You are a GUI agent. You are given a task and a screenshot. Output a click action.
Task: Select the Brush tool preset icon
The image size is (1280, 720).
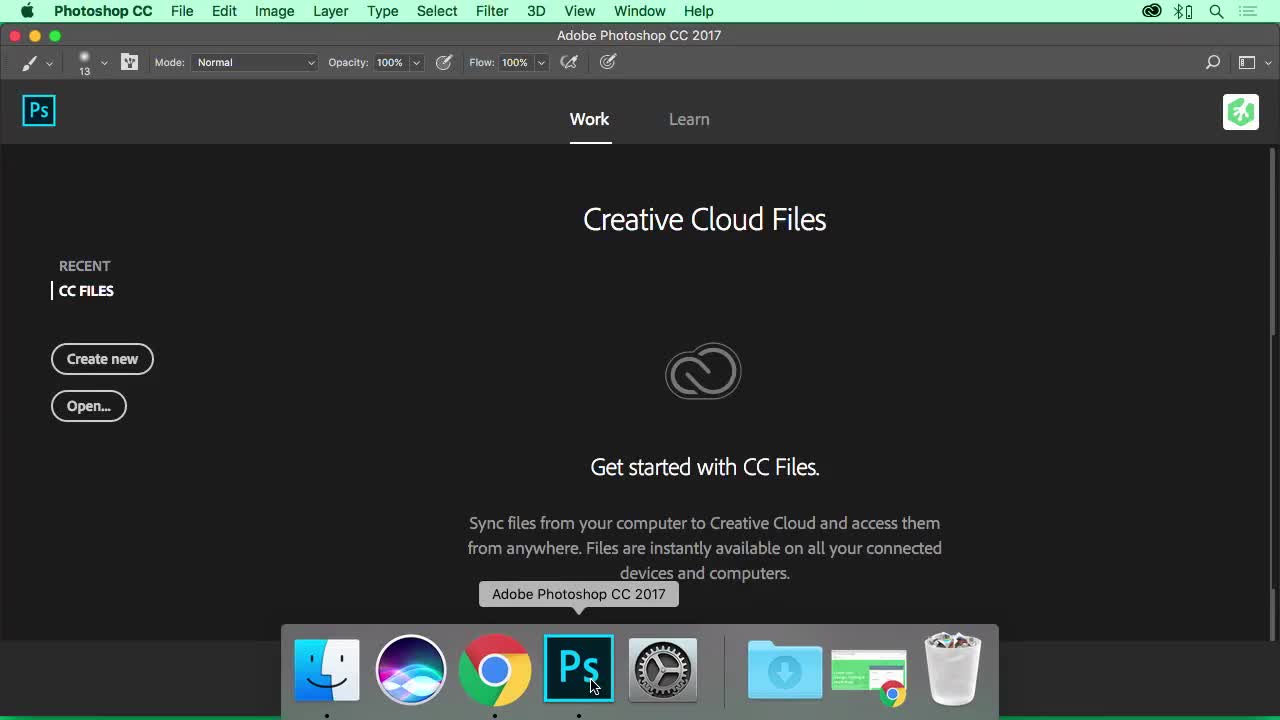point(29,62)
